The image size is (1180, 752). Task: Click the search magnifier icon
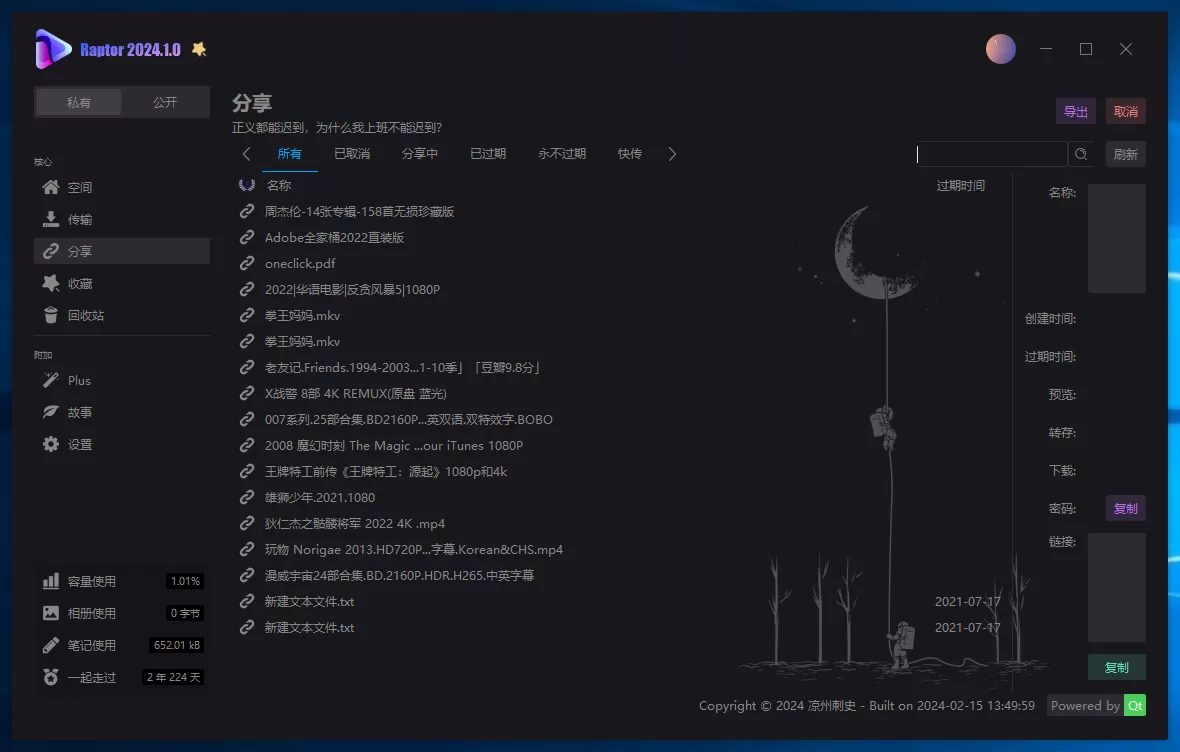pos(1081,154)
